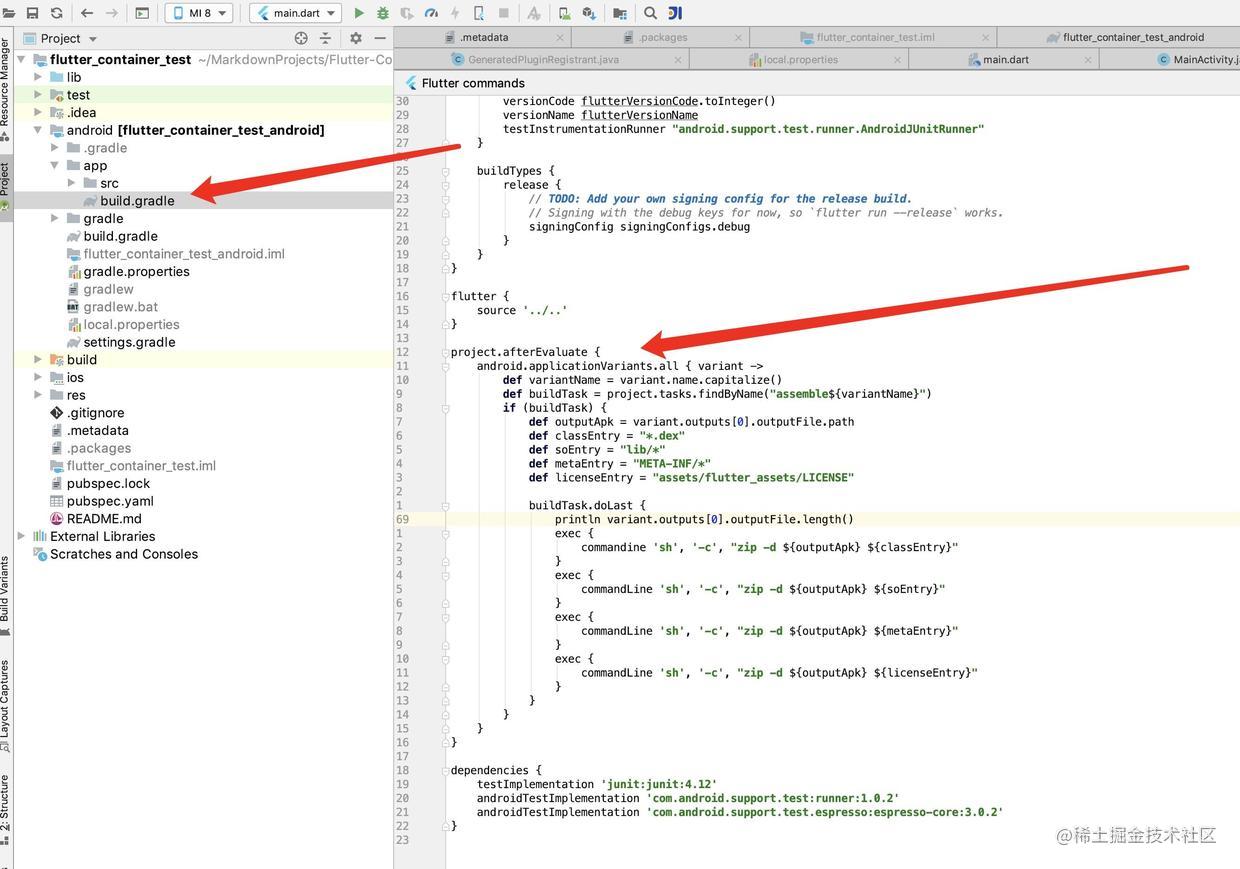This screenshot has height=869, width=1240.
Task: Open the Layout Captures tool window
Action: click(x=5, y=705)
